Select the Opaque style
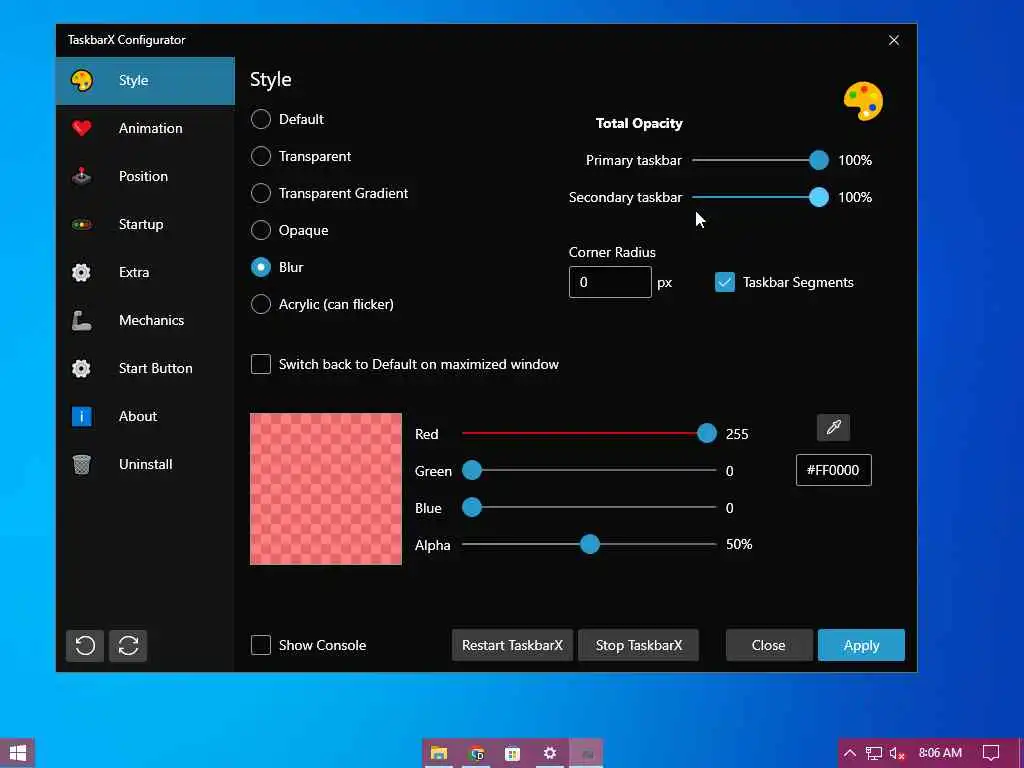This screenshot has height=768, width=1024. point(261,230)
